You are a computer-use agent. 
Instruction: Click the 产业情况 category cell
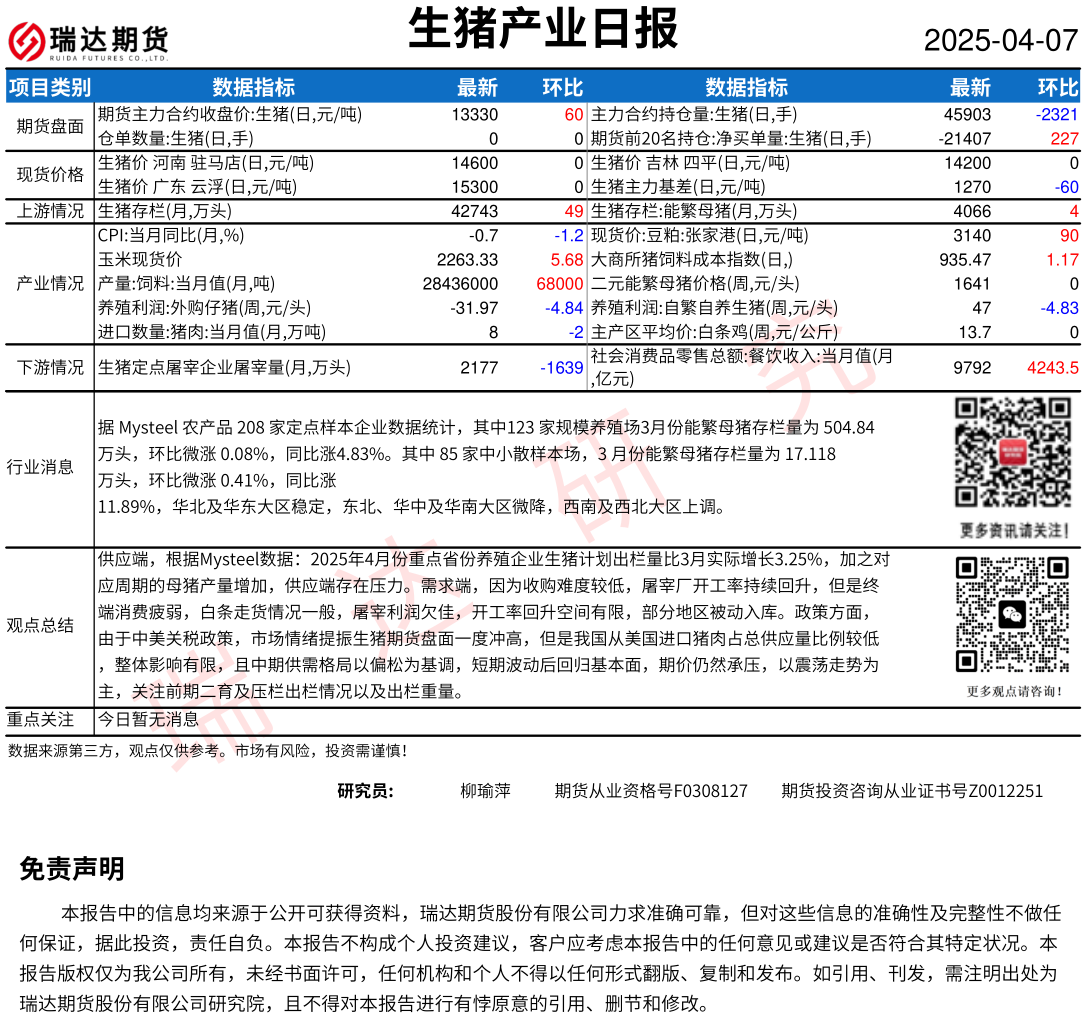(x=50, y=283)
